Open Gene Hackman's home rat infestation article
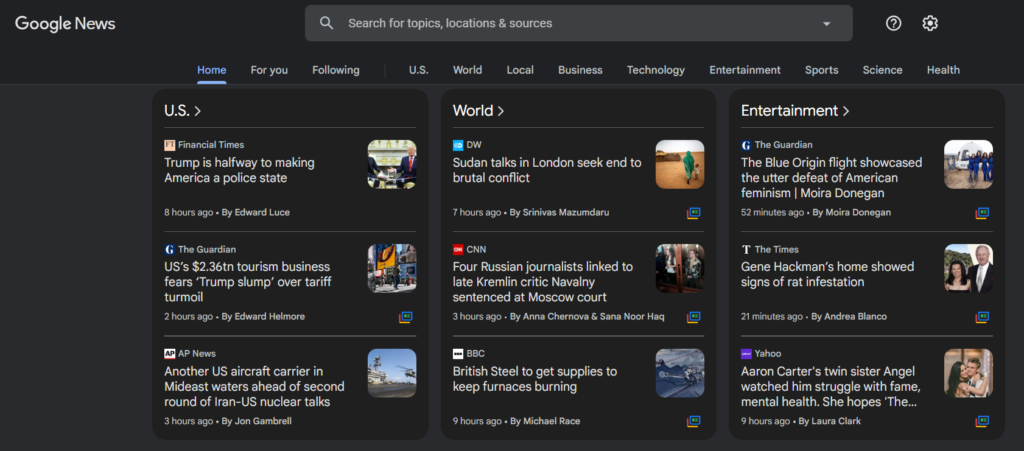Image resolution: width=1024 pixels, height=451 pixels. pos(827,275)
